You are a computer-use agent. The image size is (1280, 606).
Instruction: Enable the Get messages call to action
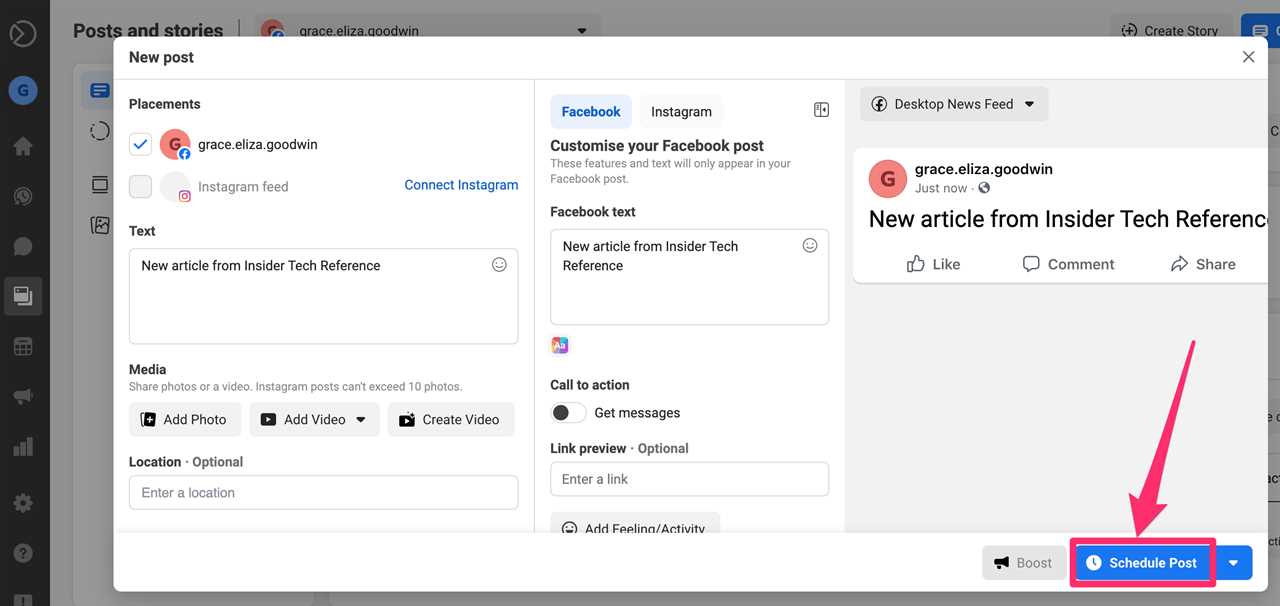(x=567, y=412)
